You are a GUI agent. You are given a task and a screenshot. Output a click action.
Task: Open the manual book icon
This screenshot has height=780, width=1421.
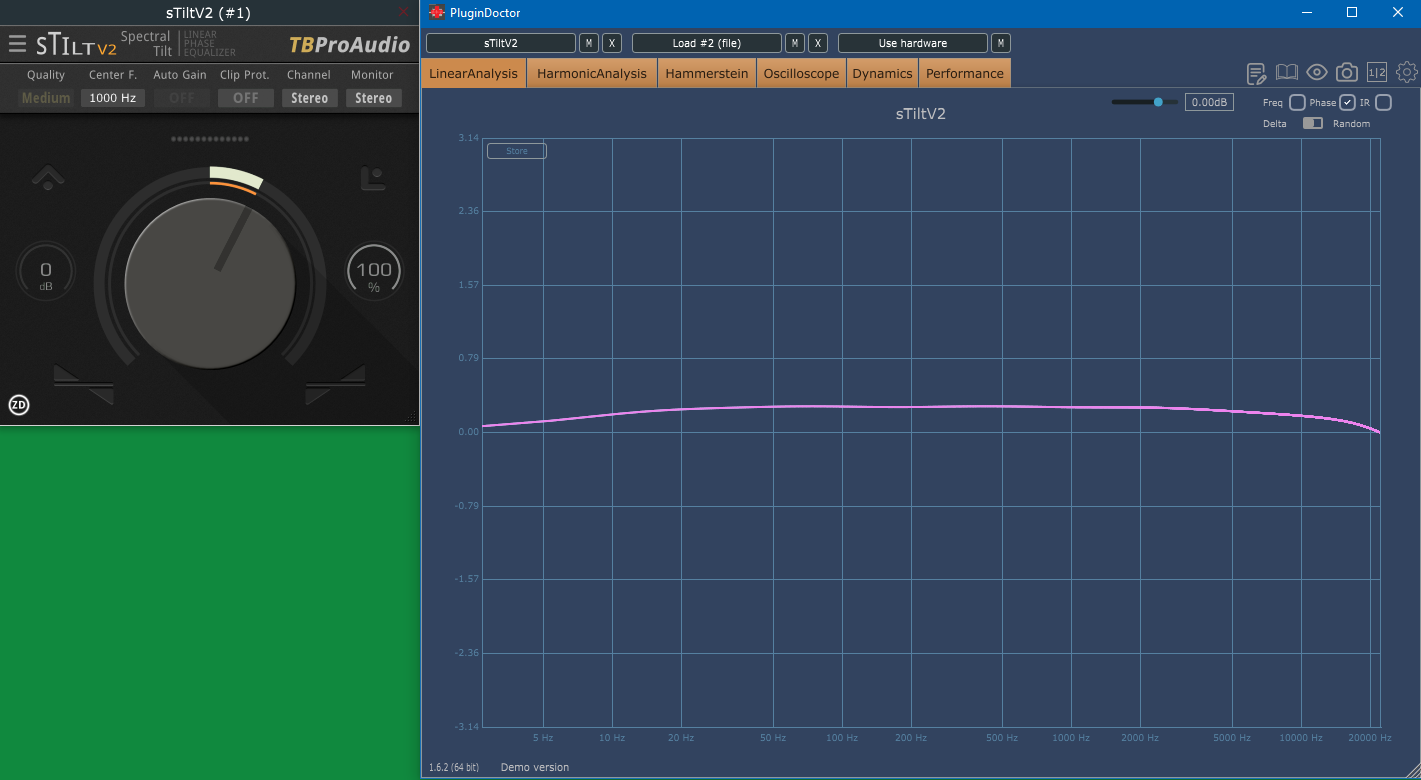[x=1286, y=72]
